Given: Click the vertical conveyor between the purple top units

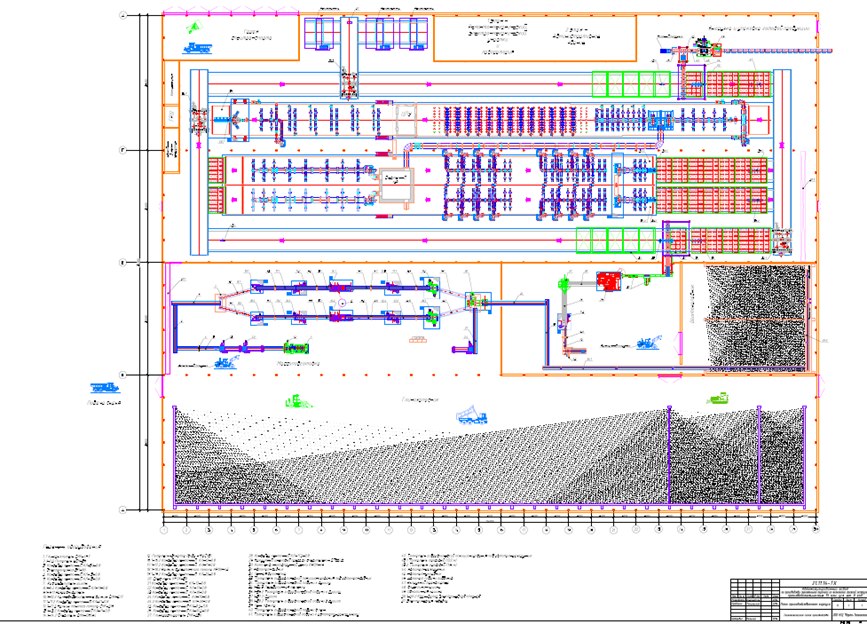Looking at the screenshot, I should [349, 58].
